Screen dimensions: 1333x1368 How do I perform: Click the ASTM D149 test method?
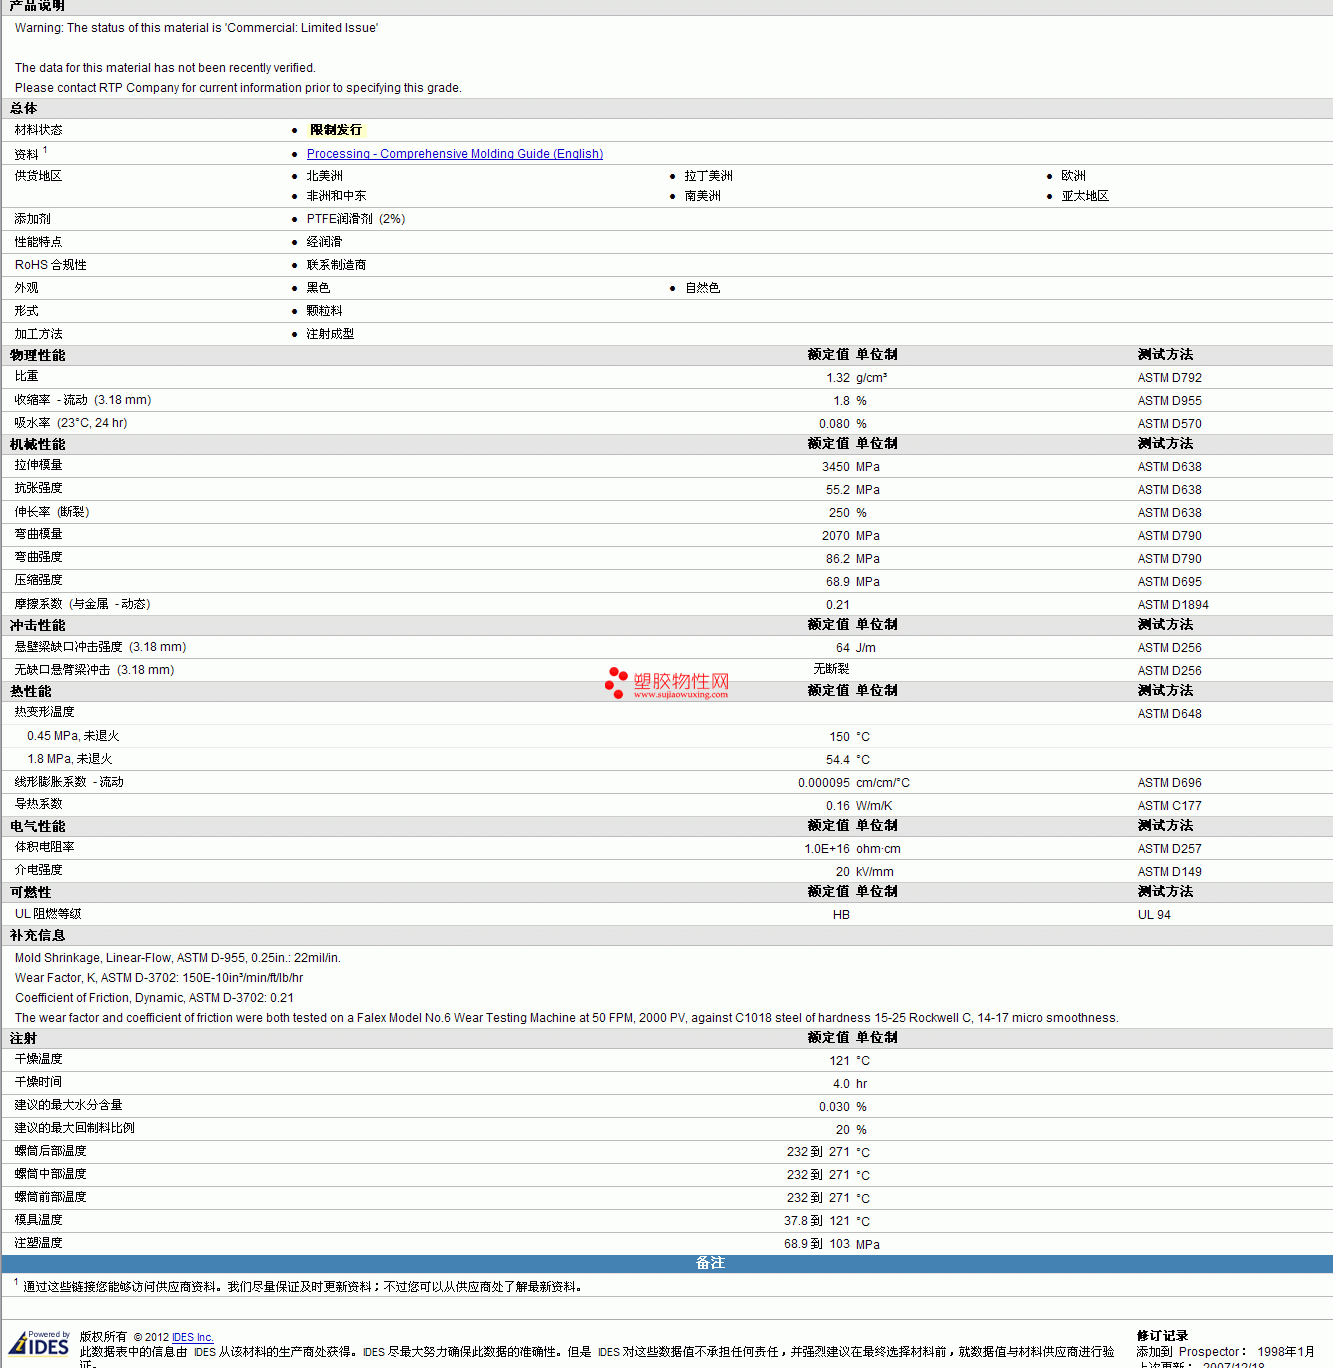pos(1169,872)
